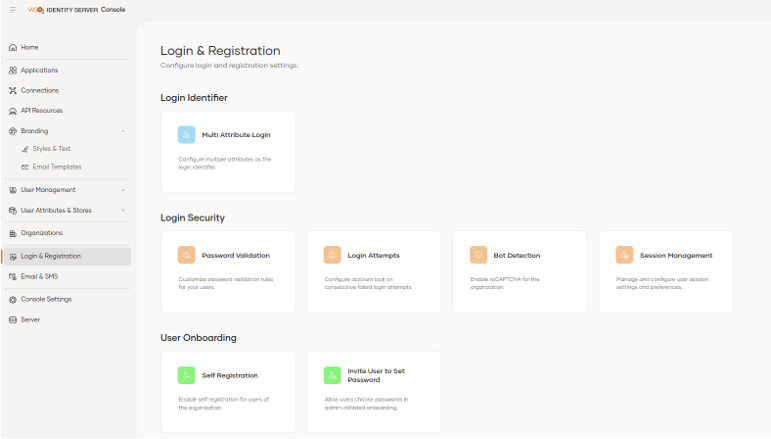Click 'Customize password validation rules' description

click(x=226, y=283)
